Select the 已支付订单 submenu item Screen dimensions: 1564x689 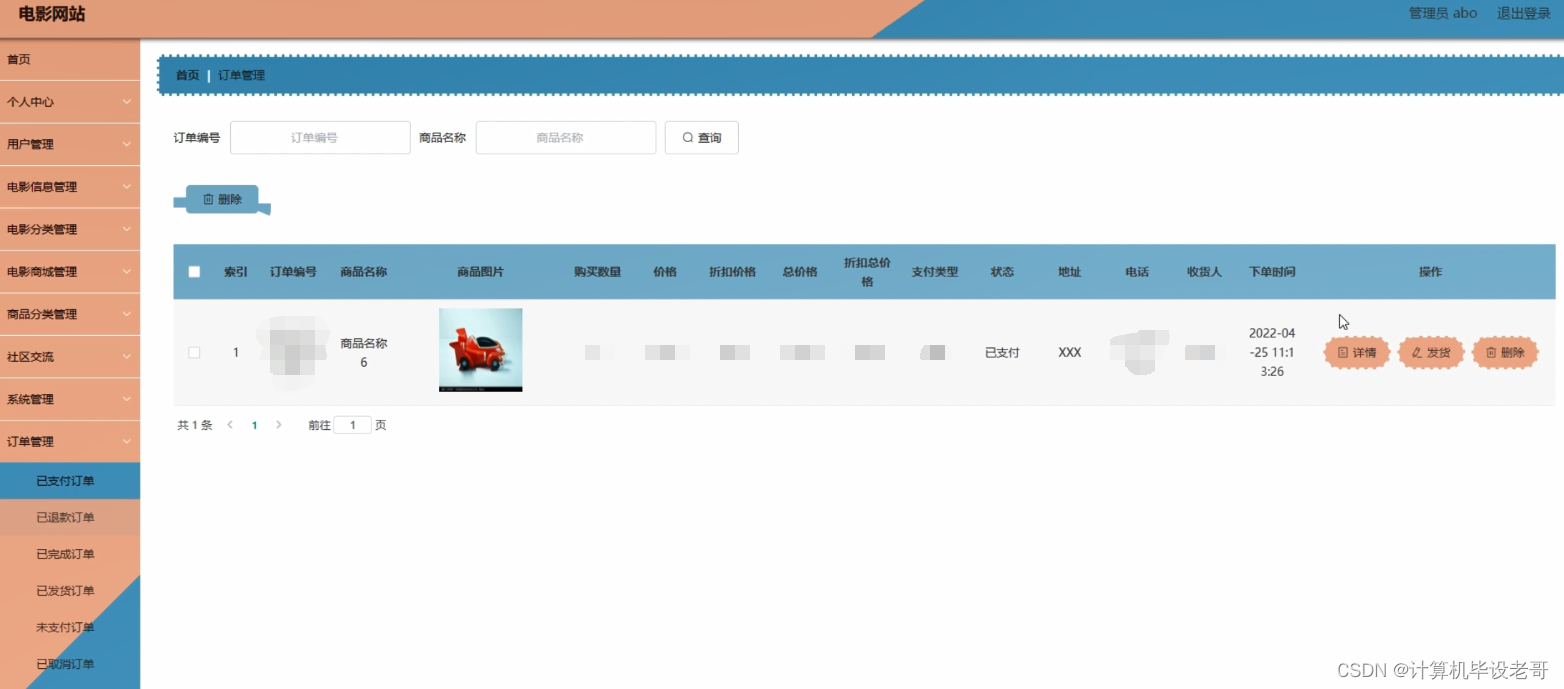coord(70,481)
